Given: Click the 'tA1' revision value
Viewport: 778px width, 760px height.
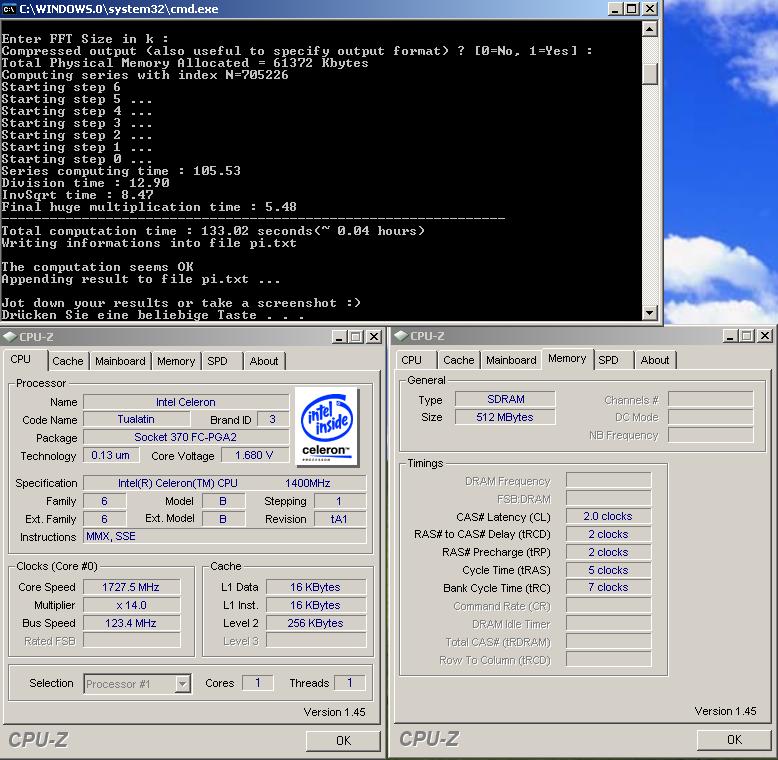Looking at the screenshot, I should point(340,519).
